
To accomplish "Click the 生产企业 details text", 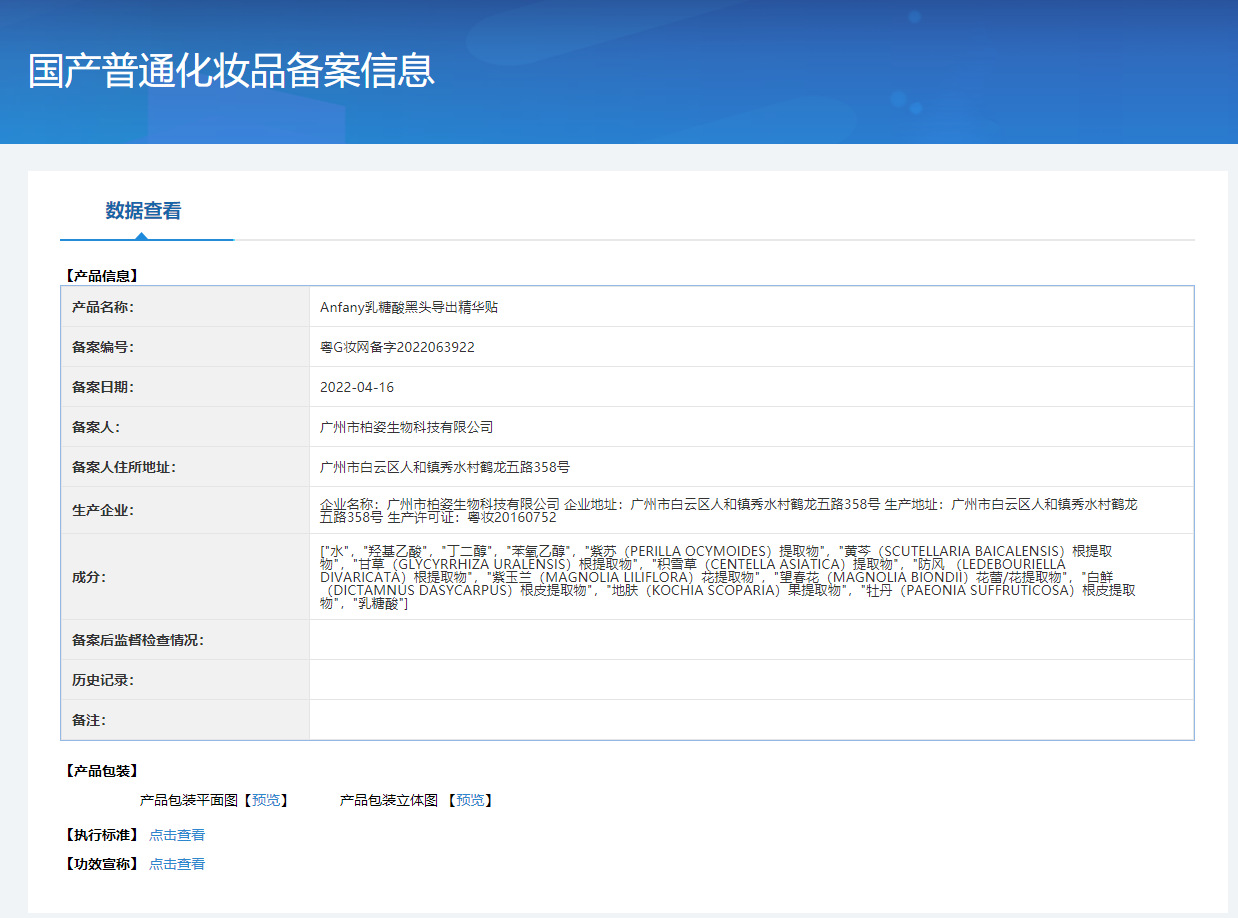I will pos(728,510).
